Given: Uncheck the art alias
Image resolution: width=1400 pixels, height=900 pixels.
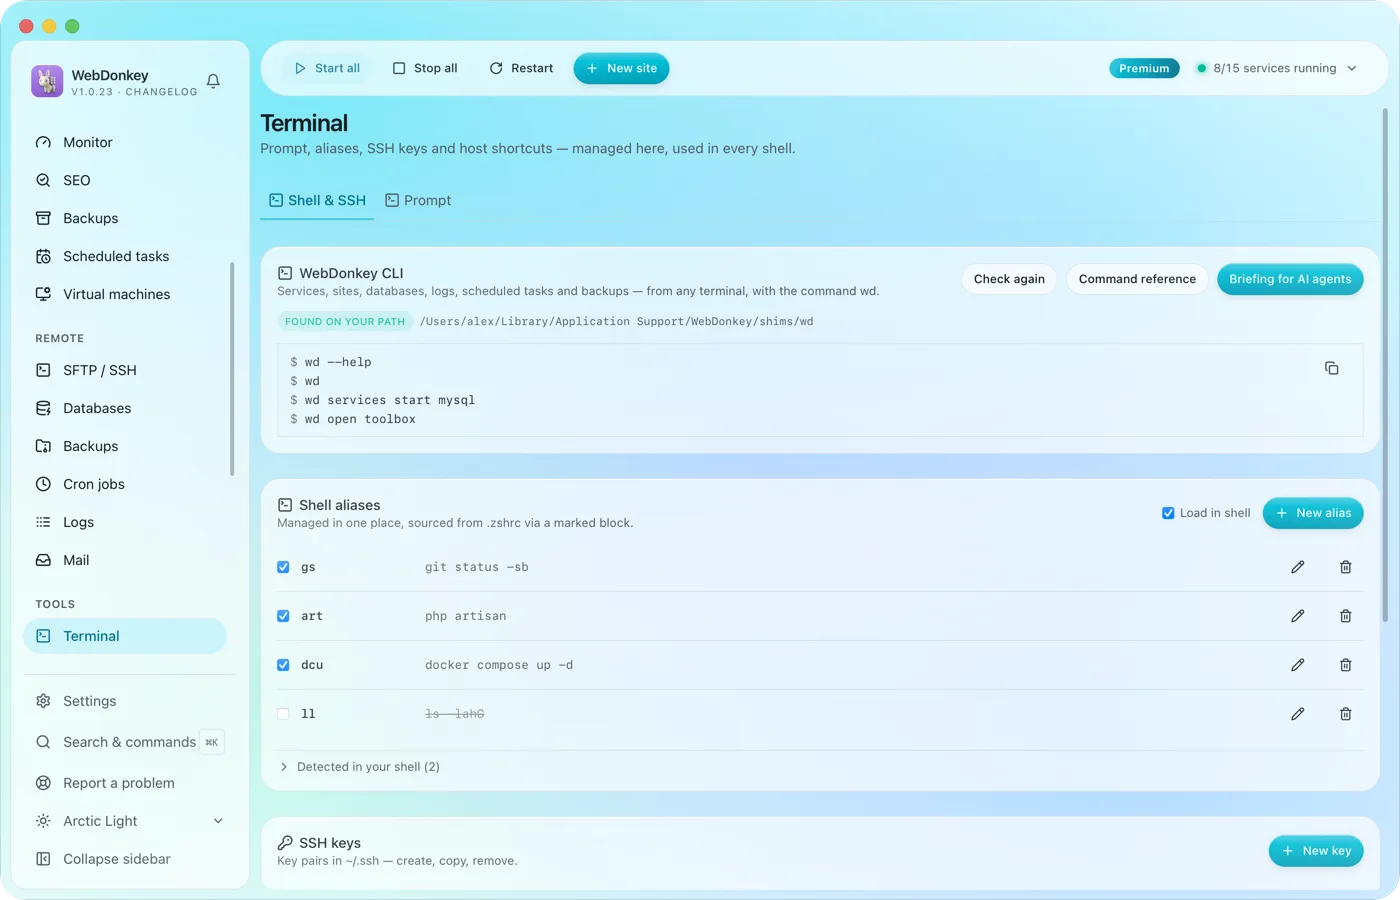Looking at the screenshot, I should [x=283, y=616].
